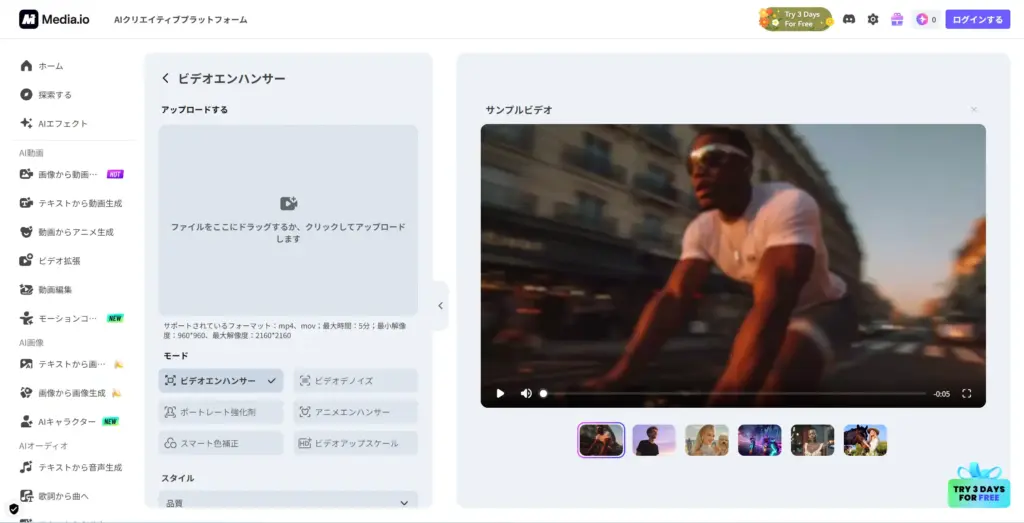
Task: Mute the sample video volume
Action: (526, 393)
